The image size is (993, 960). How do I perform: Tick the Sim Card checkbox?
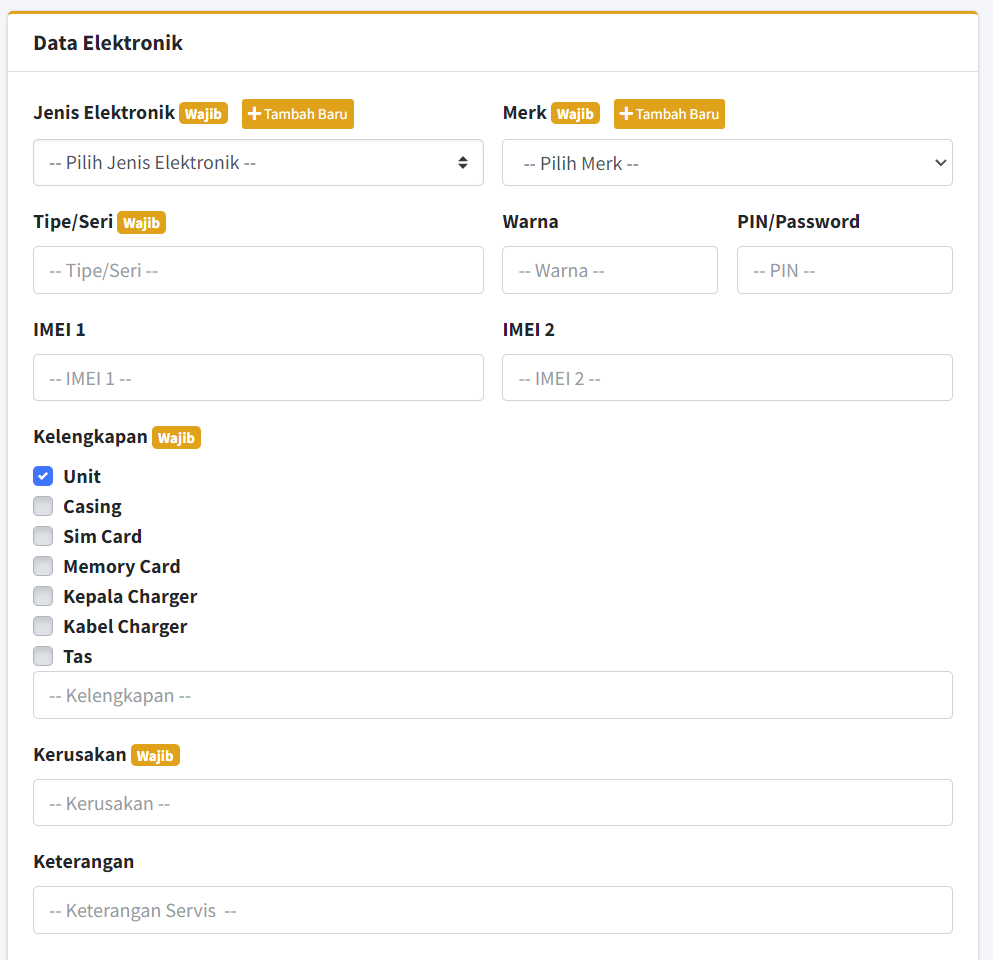coord(43,536)
